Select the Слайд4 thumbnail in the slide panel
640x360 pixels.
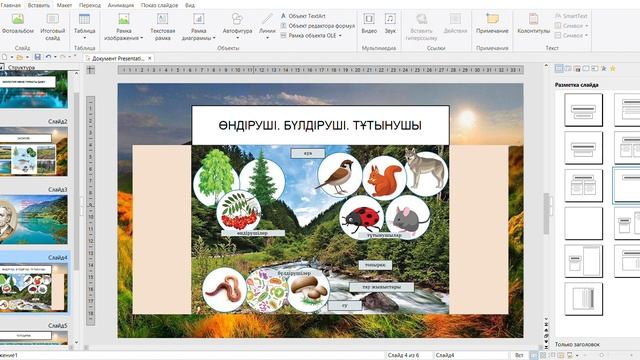click(x=34, y=287)
